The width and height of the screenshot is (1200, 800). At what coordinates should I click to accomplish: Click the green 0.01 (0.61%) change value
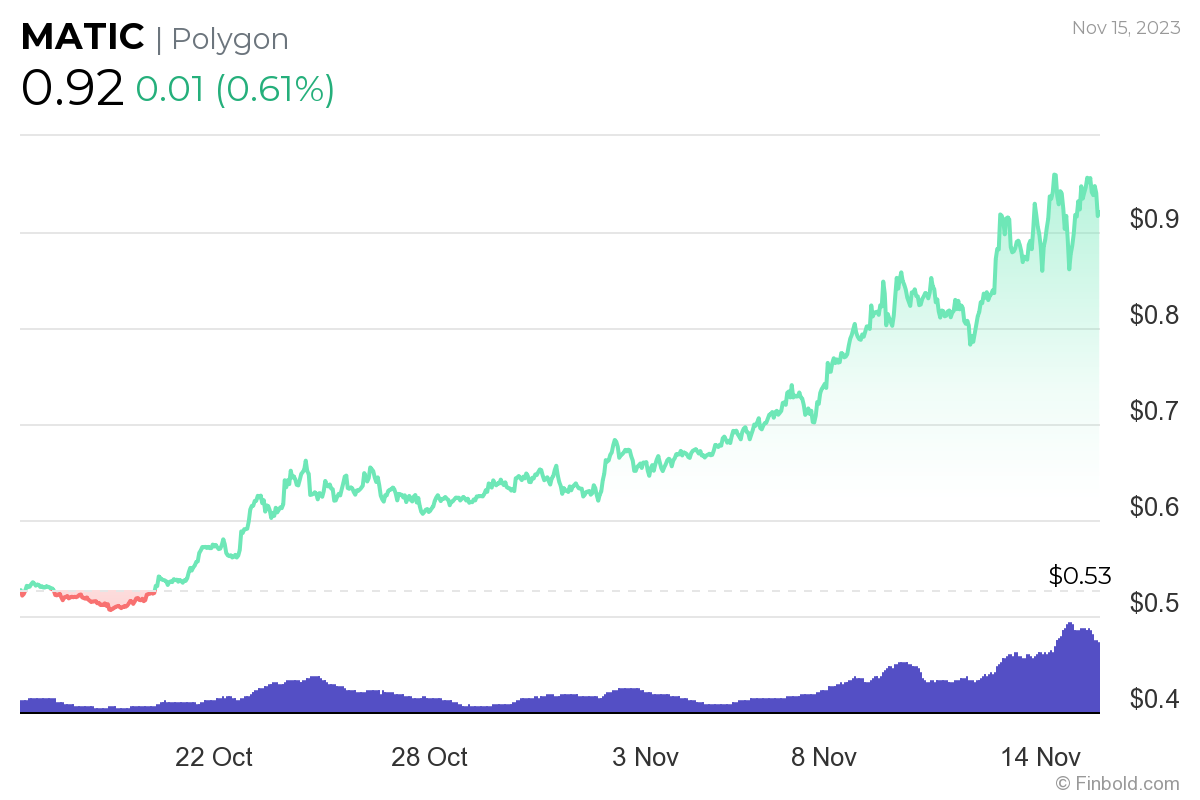235,89
